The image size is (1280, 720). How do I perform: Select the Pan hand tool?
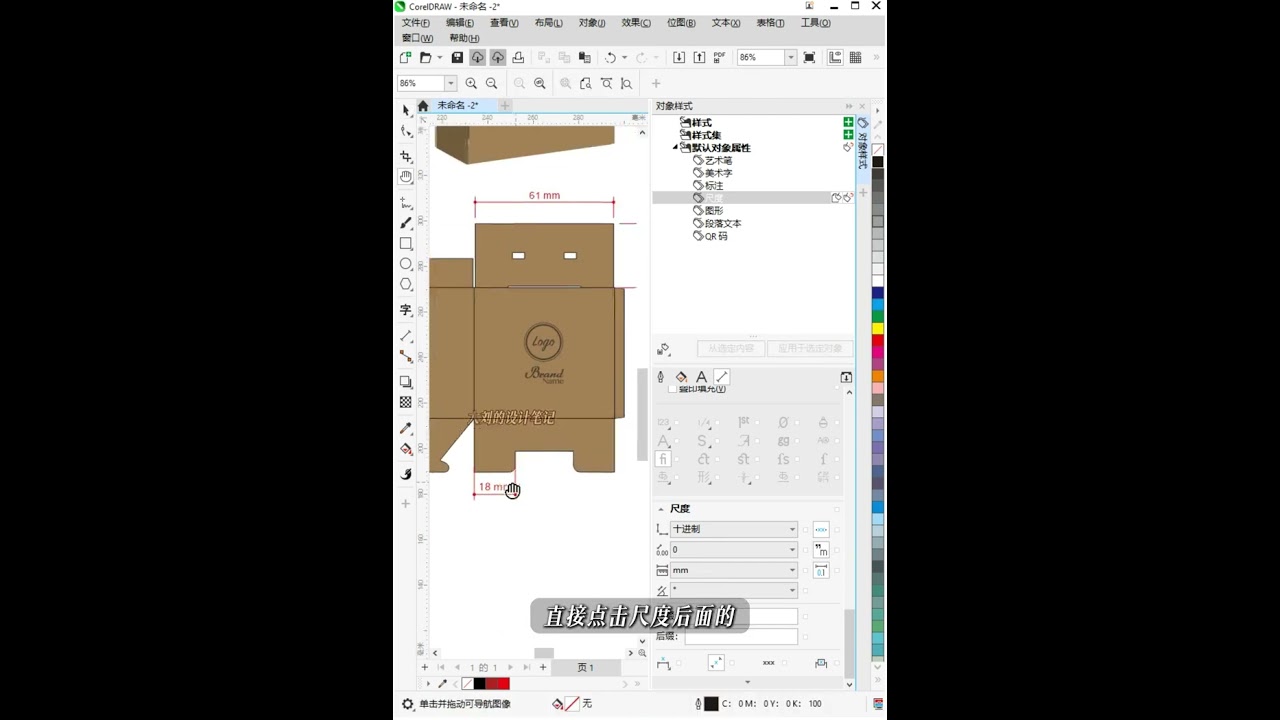(405, 177)
